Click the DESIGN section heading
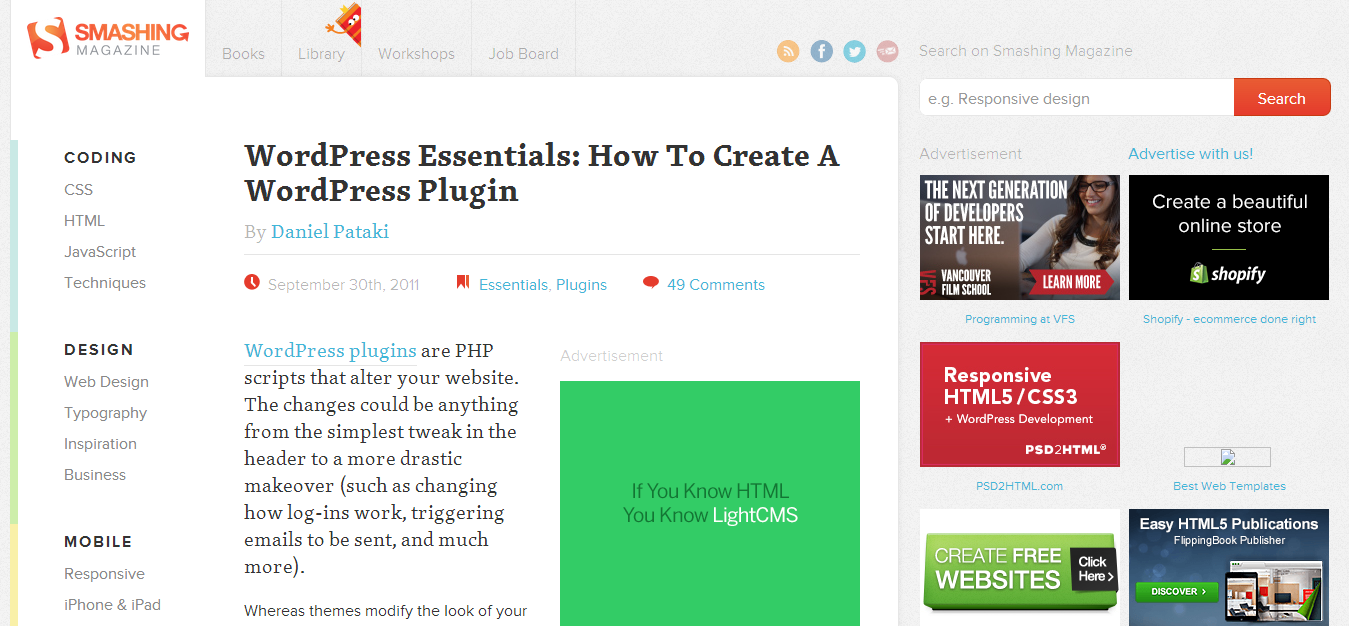The height and width of the screenshot is (626, 1349). coord(98,350)
